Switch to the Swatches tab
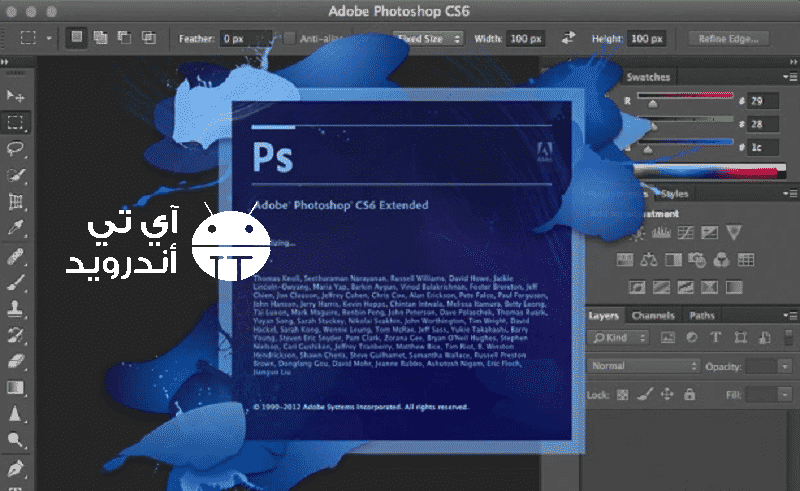The width and height of the screenshot is (800, 491). tap(648, 77)
